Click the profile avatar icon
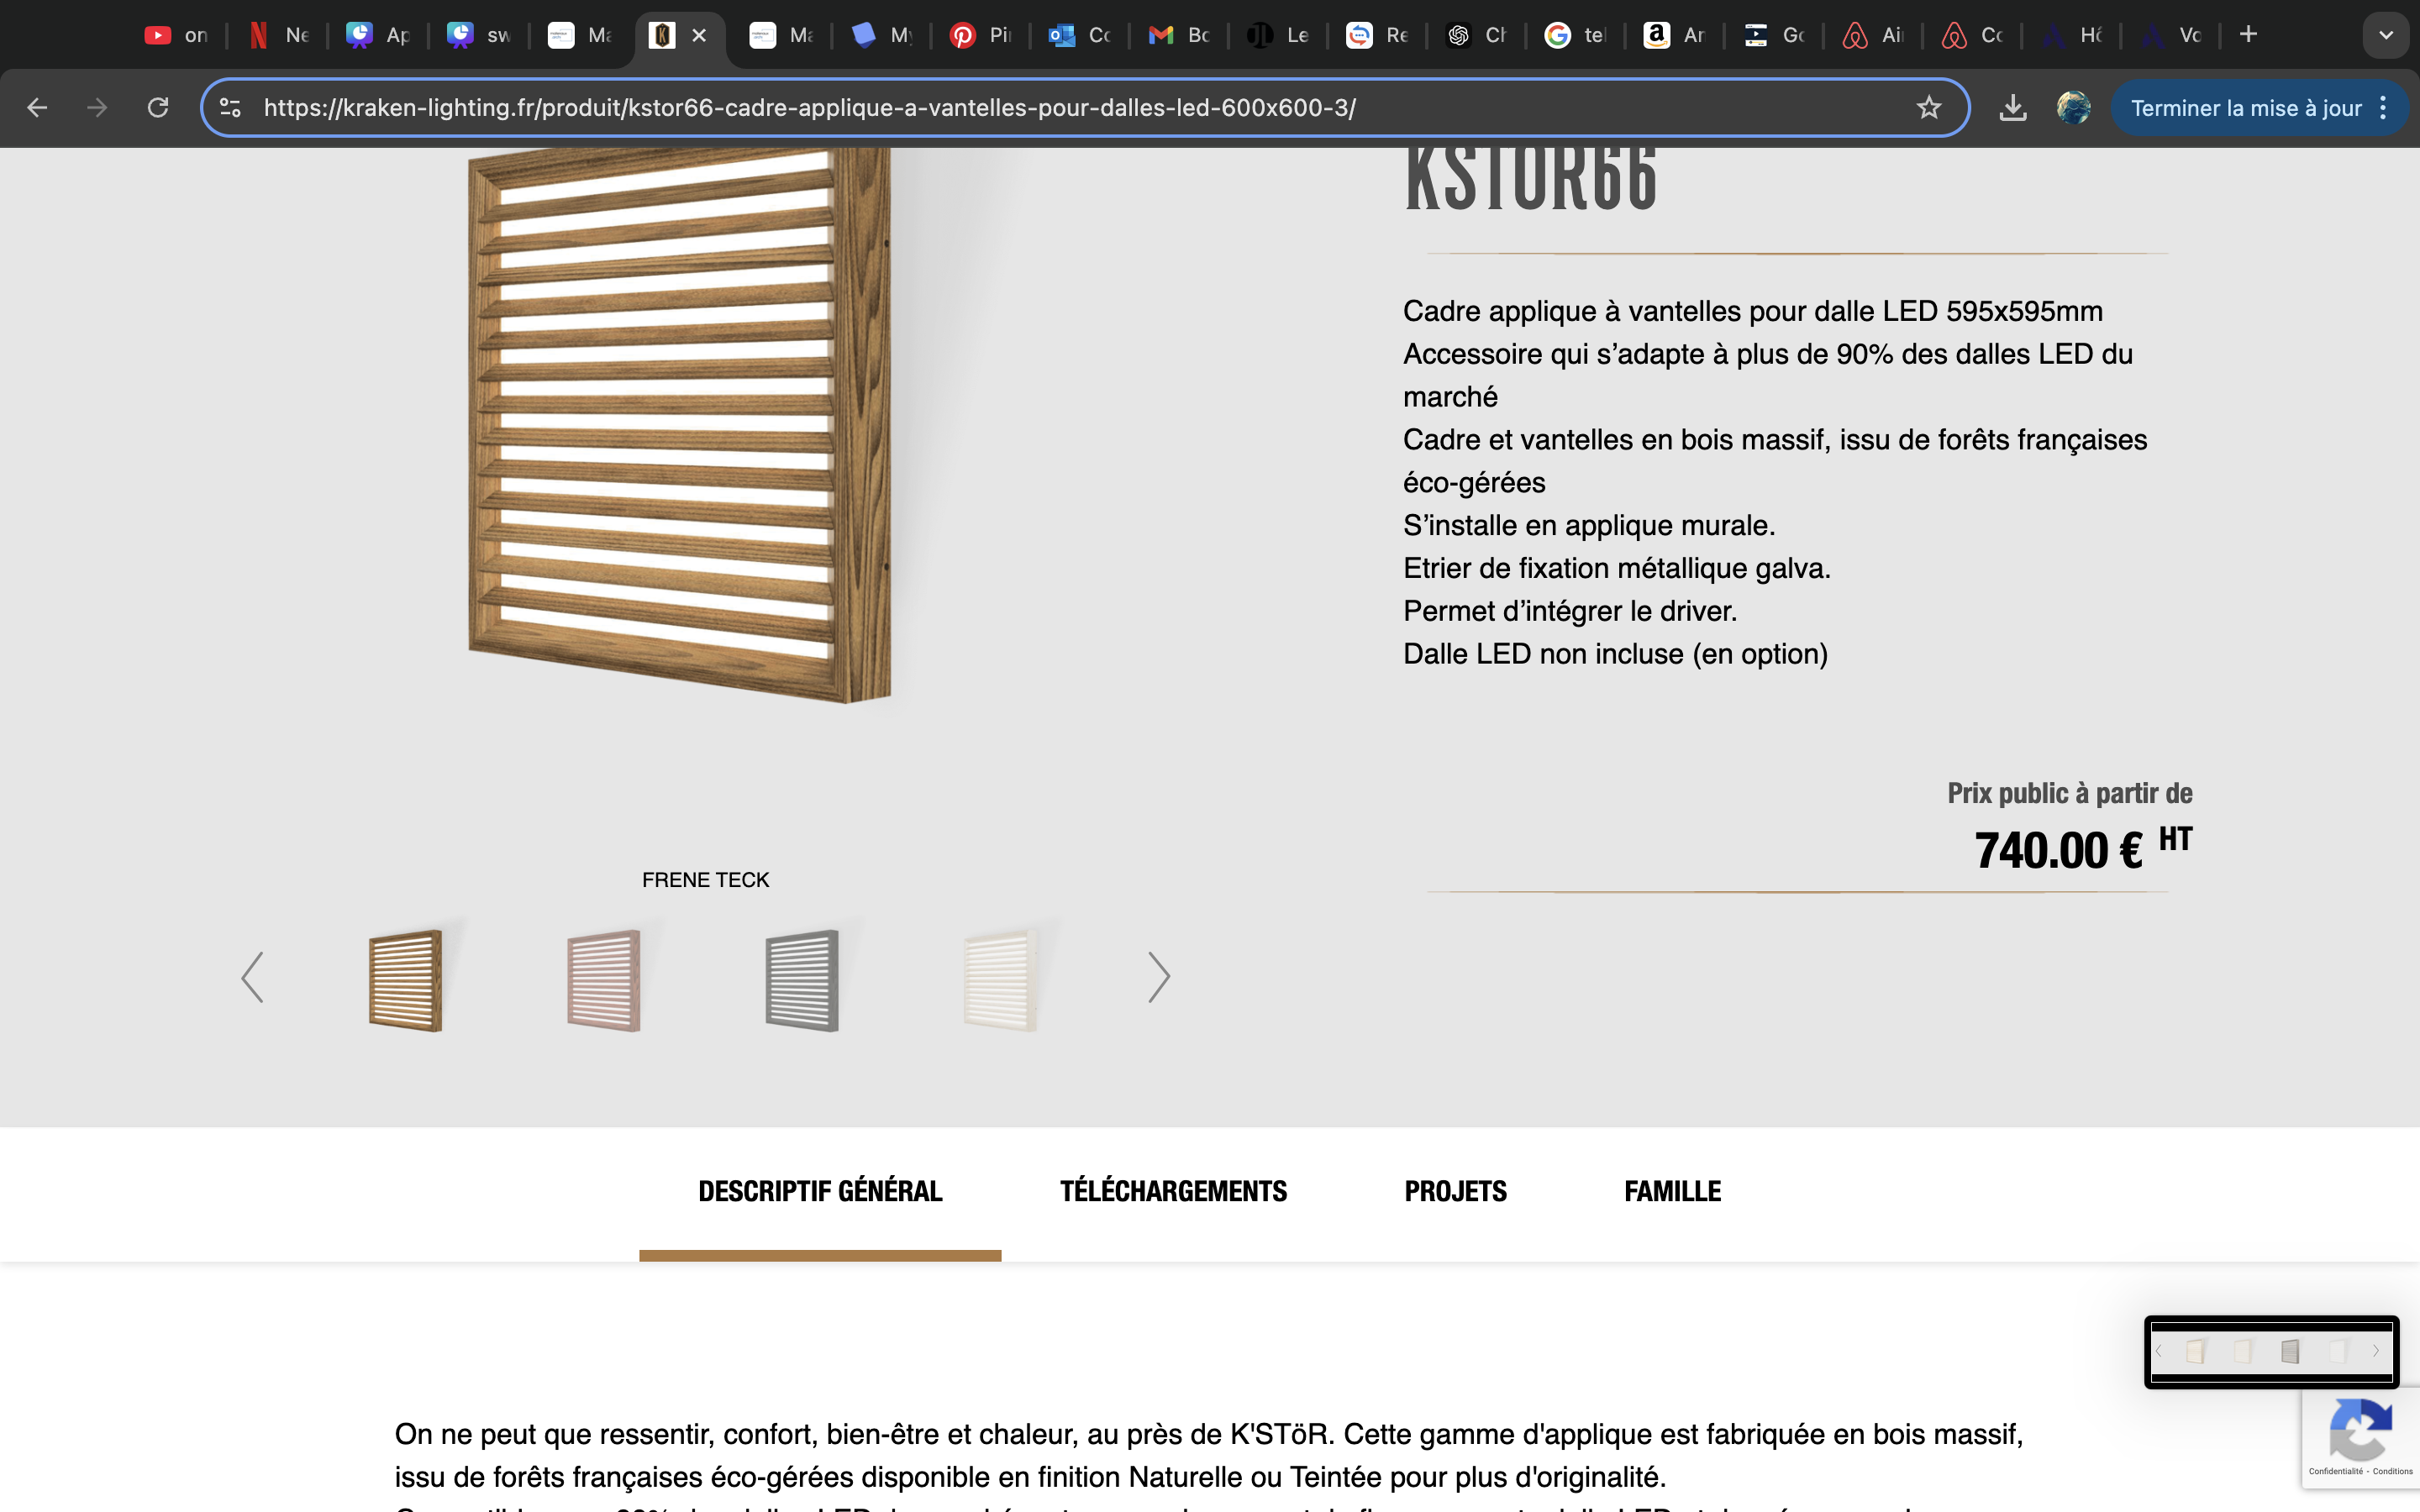Viewport: 2420px width, 1512px height. point(2073,107)
